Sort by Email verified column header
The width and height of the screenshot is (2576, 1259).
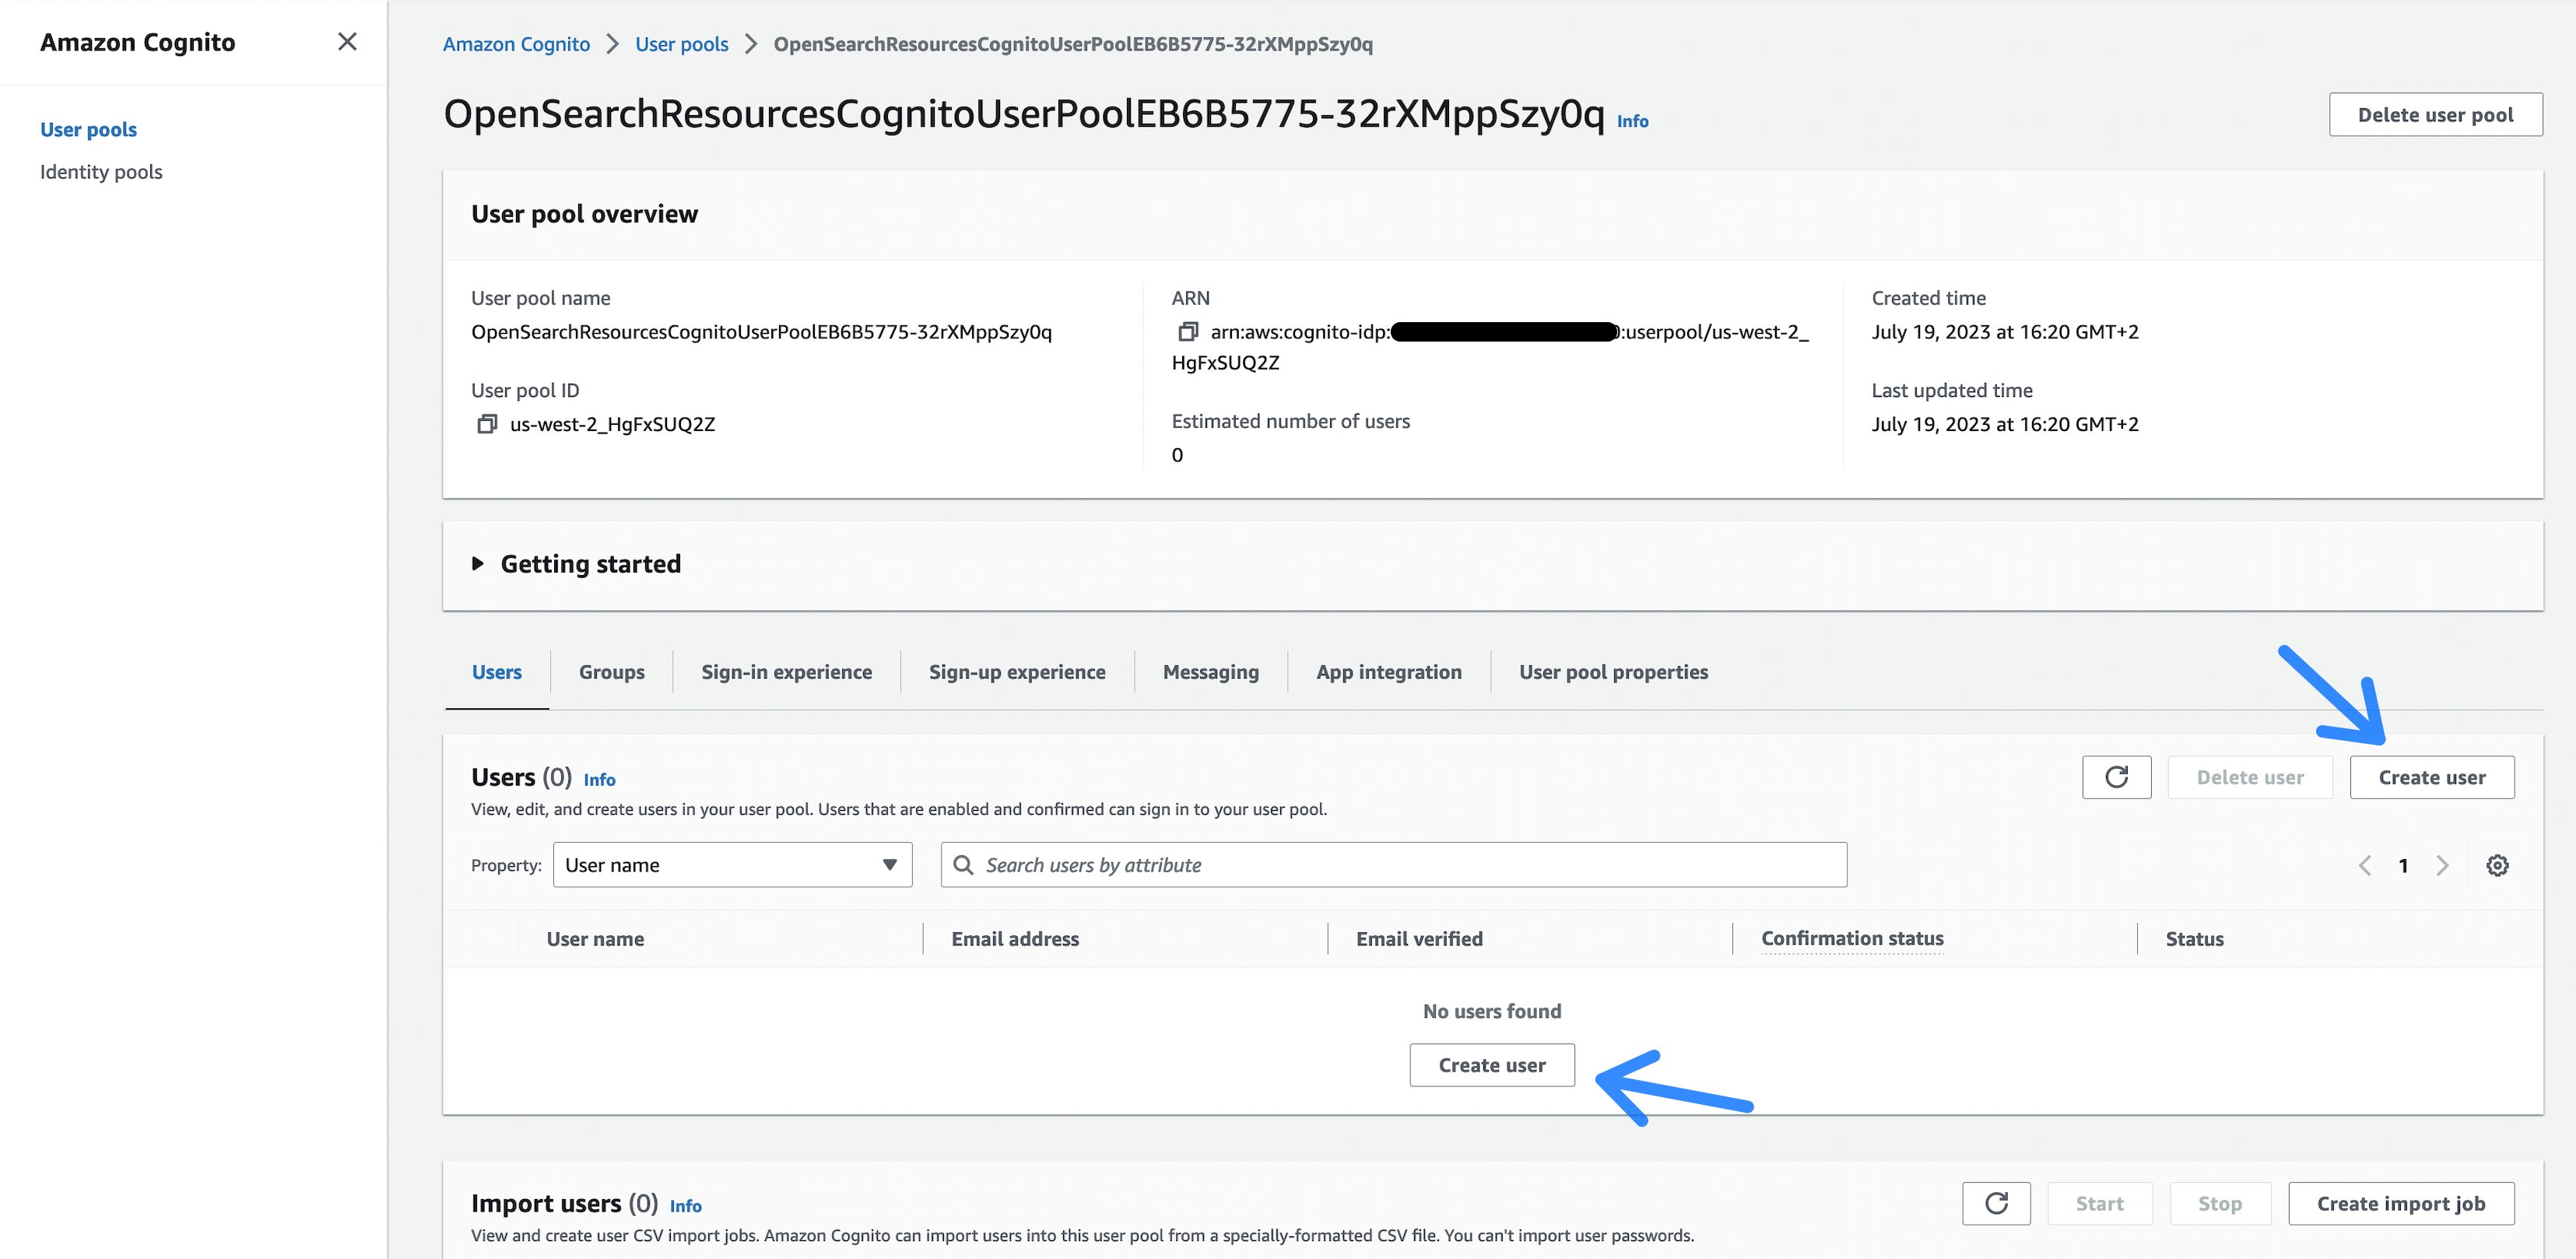pos(1419,939)
